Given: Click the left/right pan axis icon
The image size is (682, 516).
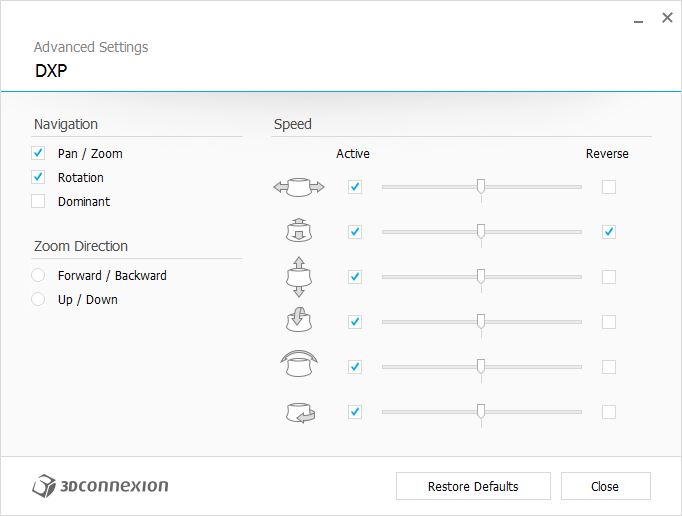Looking at the screenshot, I should pyautogui.click(x=299, y=187).
